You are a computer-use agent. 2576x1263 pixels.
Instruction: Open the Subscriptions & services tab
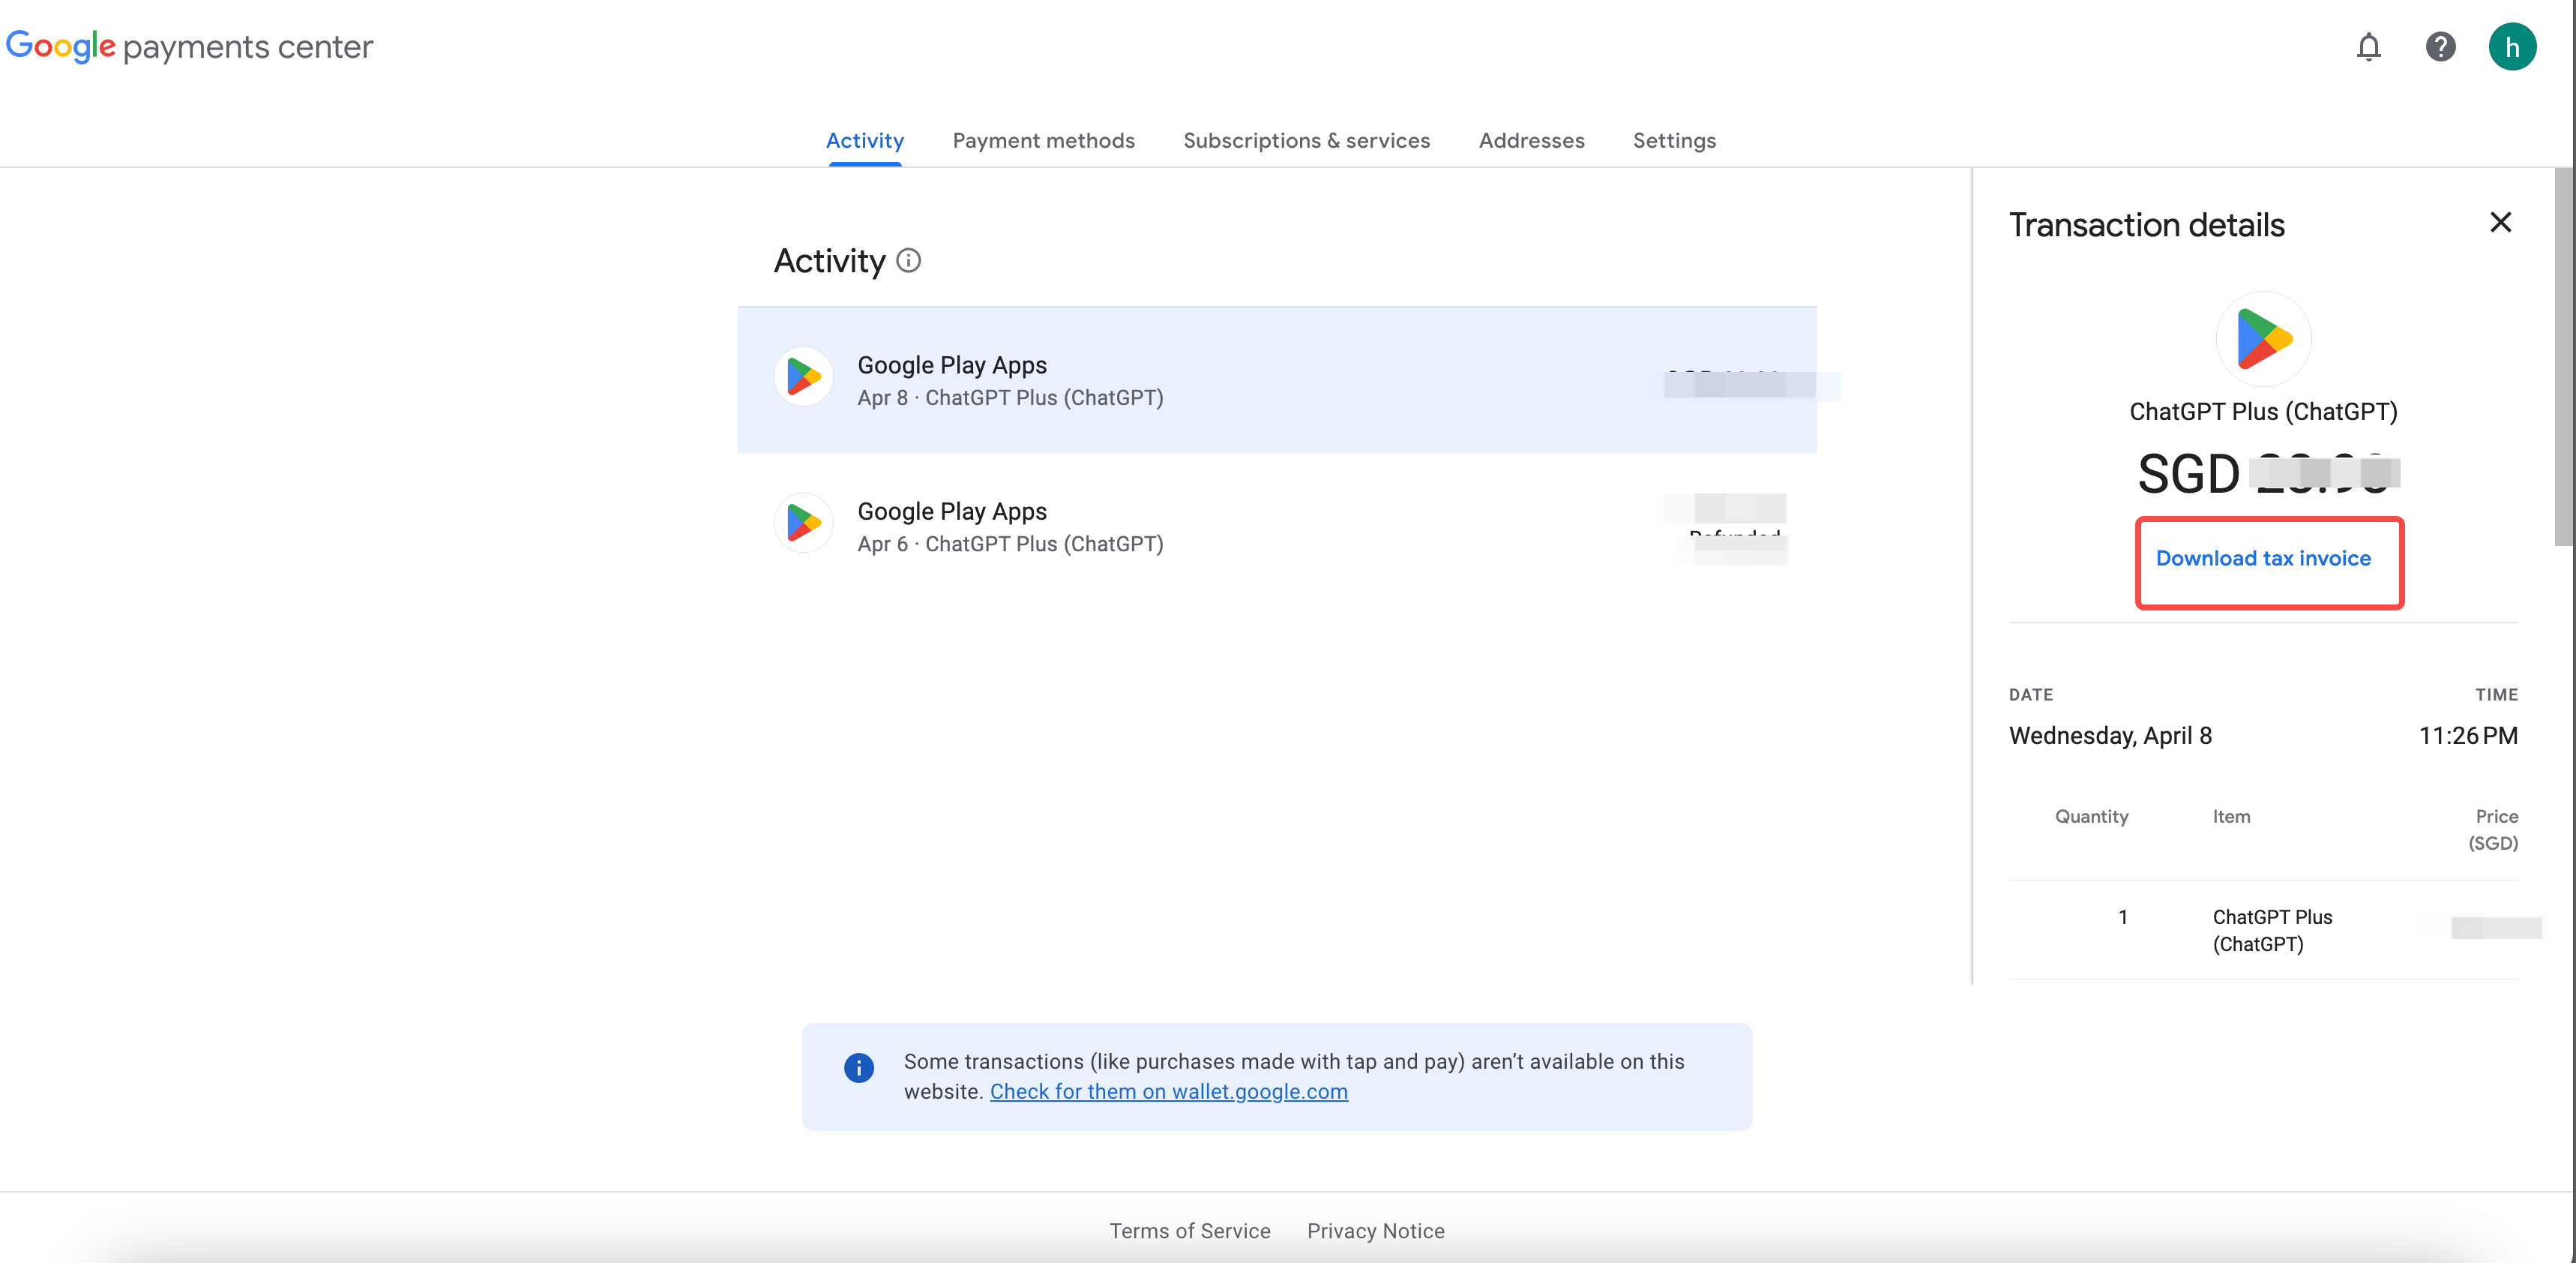[1306, 141]
